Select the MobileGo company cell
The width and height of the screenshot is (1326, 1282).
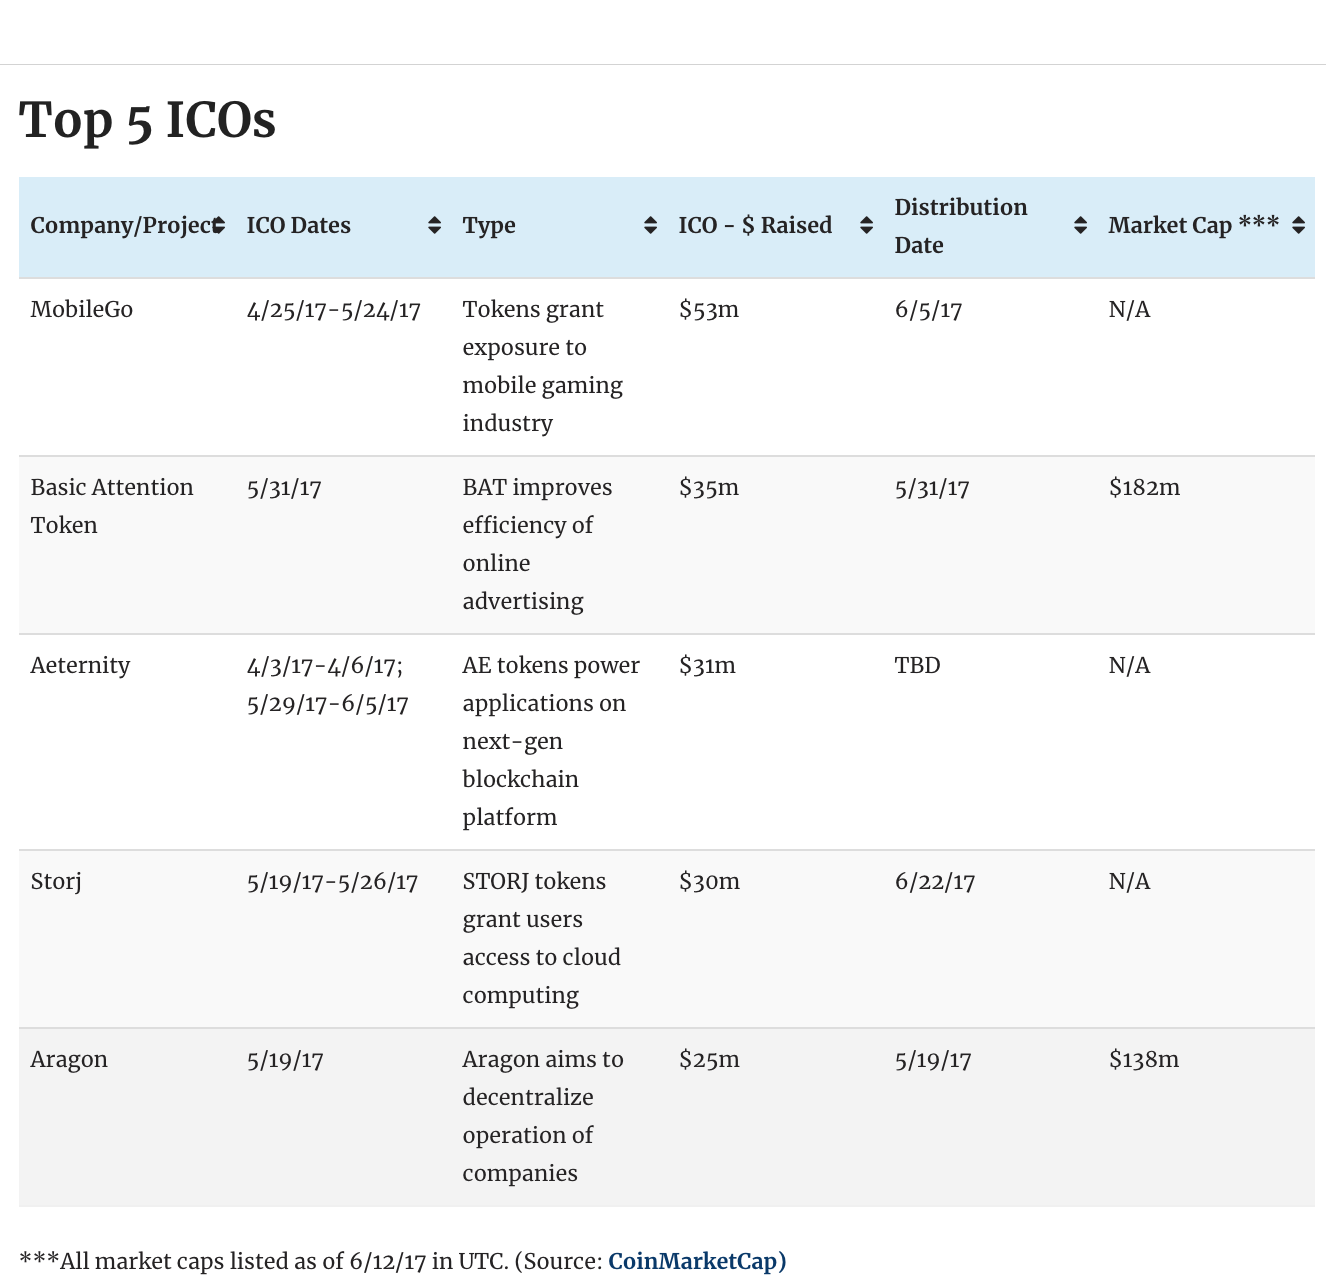[82, 310]
